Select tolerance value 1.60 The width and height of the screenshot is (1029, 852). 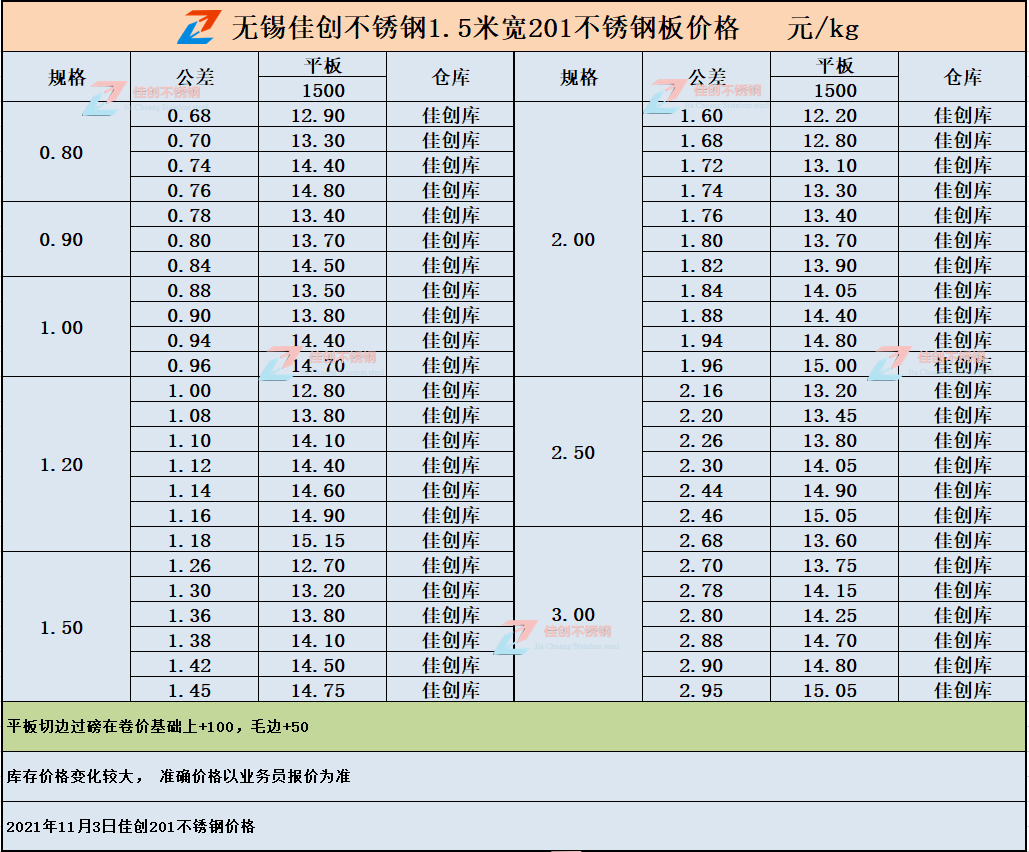[x=701, y=116]
